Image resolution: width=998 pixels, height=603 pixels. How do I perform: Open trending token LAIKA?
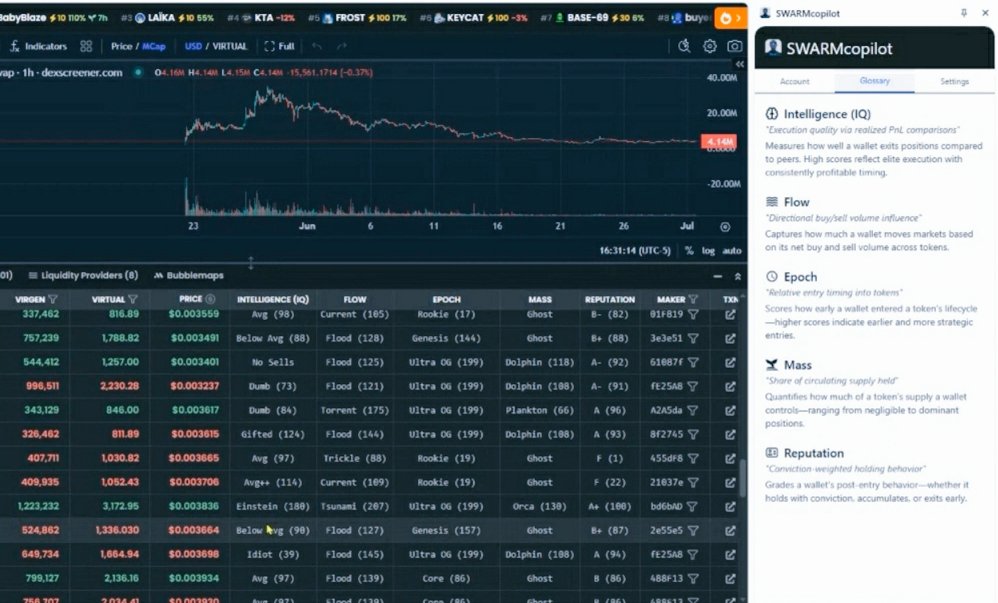click(x=167, y=18)
